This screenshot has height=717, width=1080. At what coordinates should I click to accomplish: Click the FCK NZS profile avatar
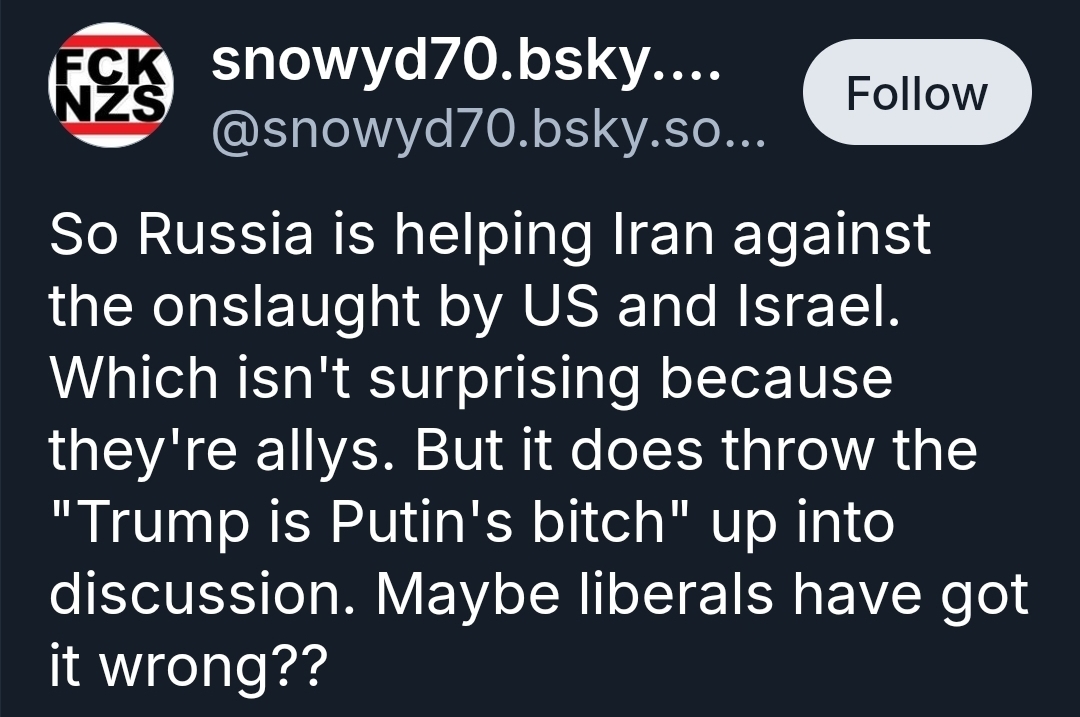coord(111,86)
